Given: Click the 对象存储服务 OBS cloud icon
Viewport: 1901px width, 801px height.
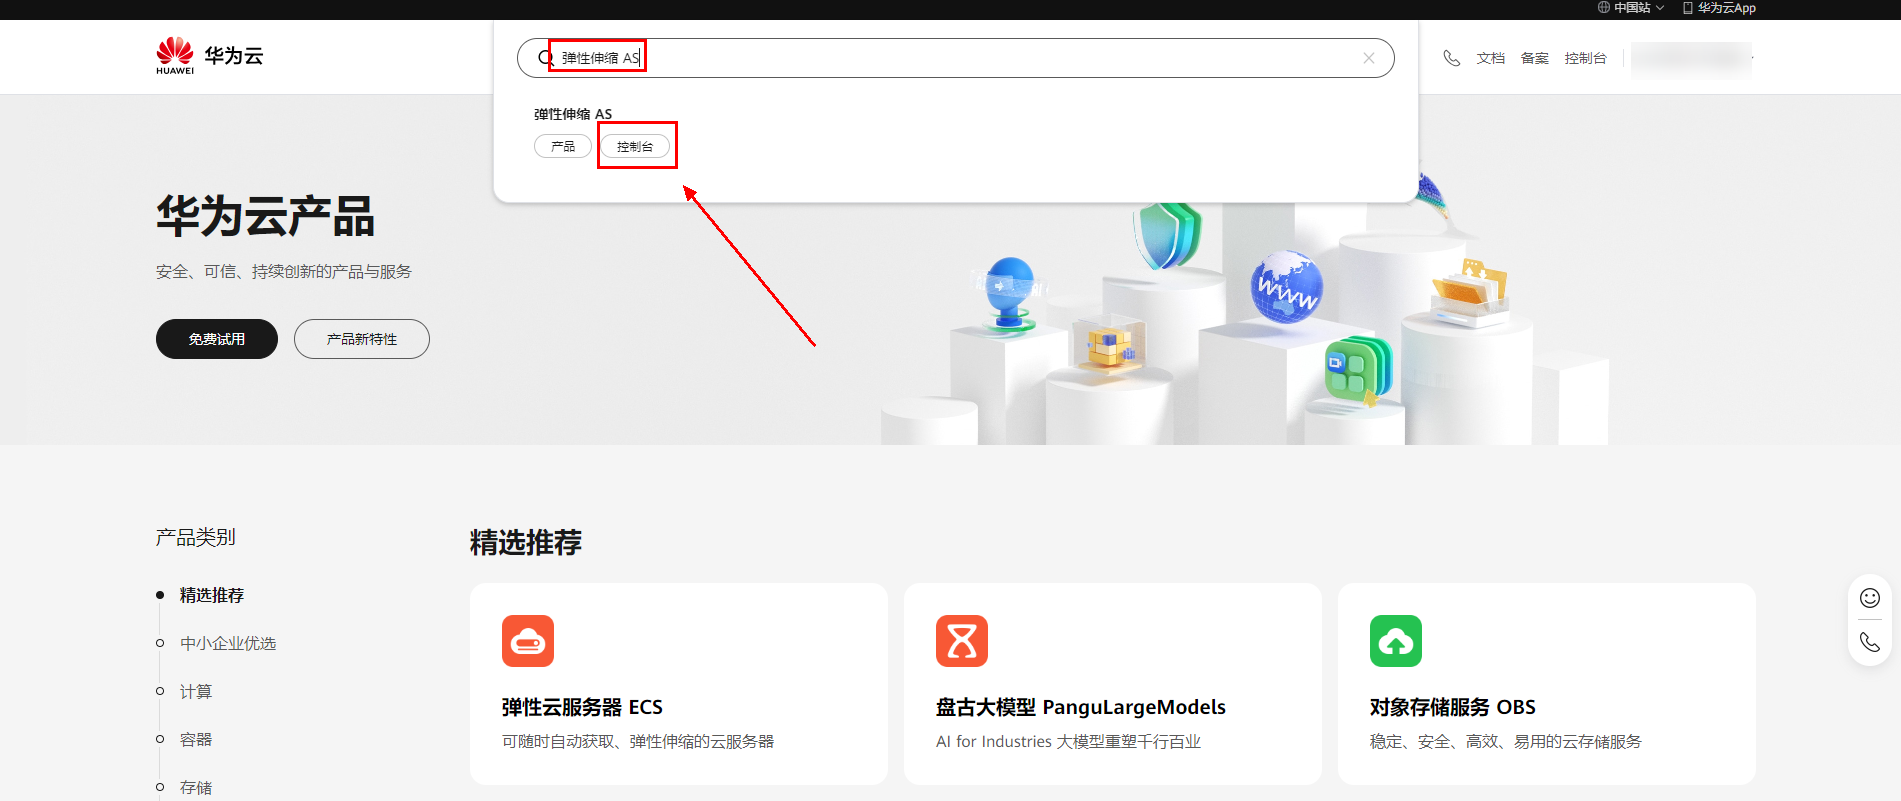Looking at the screenshot, I should pyautogui.click(x=1396, y=641).
